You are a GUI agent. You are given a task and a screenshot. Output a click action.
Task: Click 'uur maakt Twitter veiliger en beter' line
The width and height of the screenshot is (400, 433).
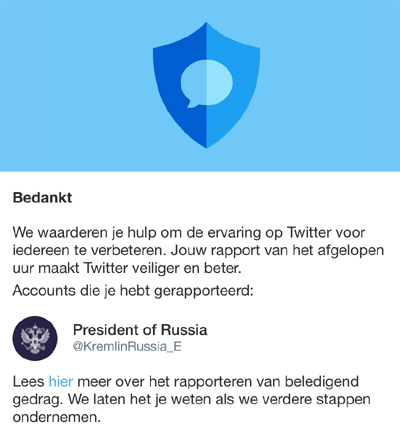(127, 268)
